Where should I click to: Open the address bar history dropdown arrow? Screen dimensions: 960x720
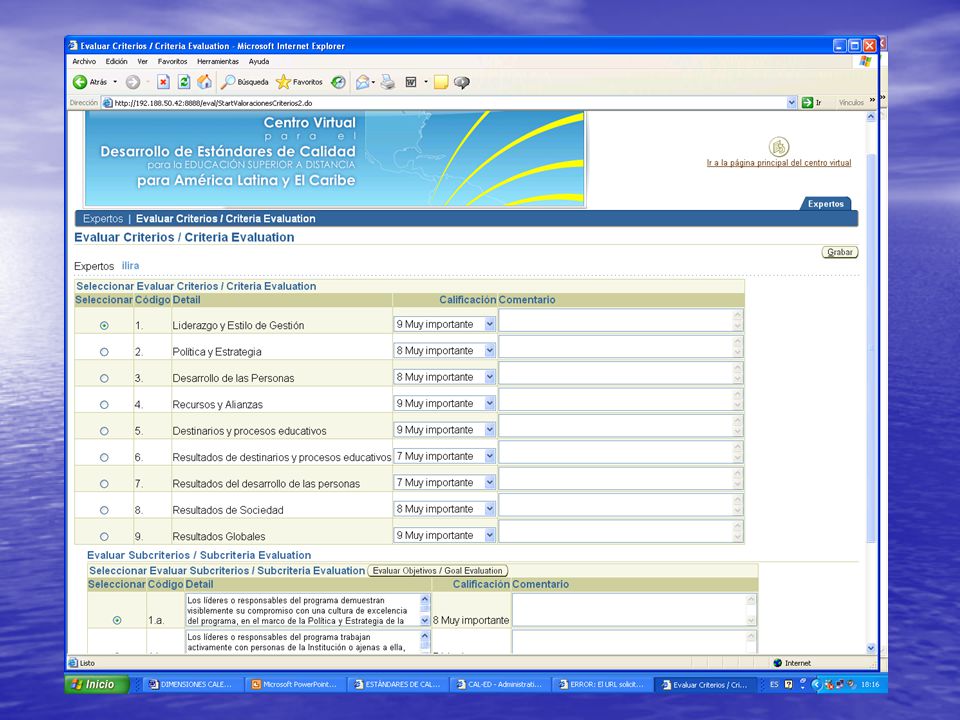(x=792, y=103)
